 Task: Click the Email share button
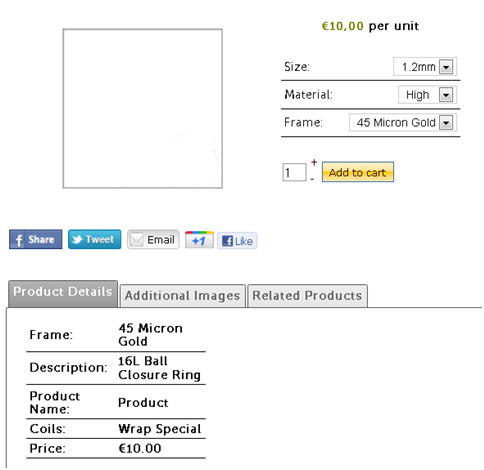pos(153,239)
